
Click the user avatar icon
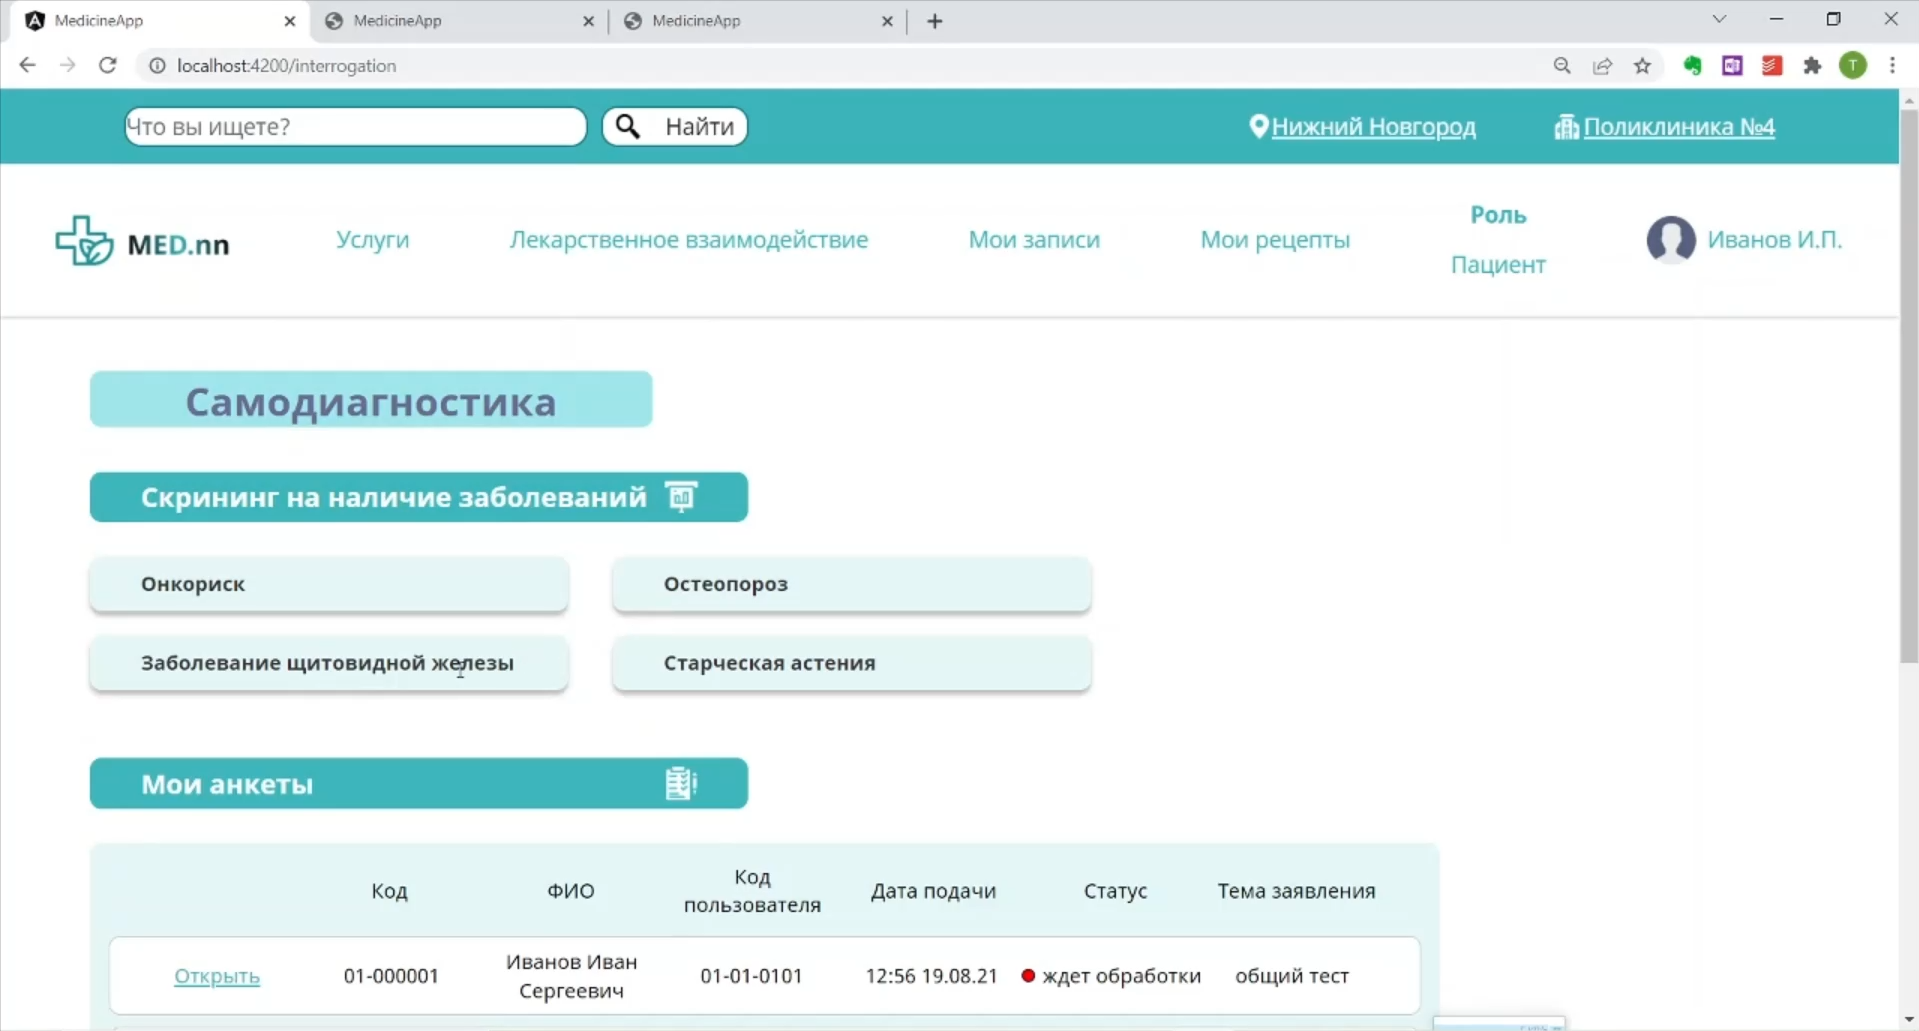pos(1670,240)
